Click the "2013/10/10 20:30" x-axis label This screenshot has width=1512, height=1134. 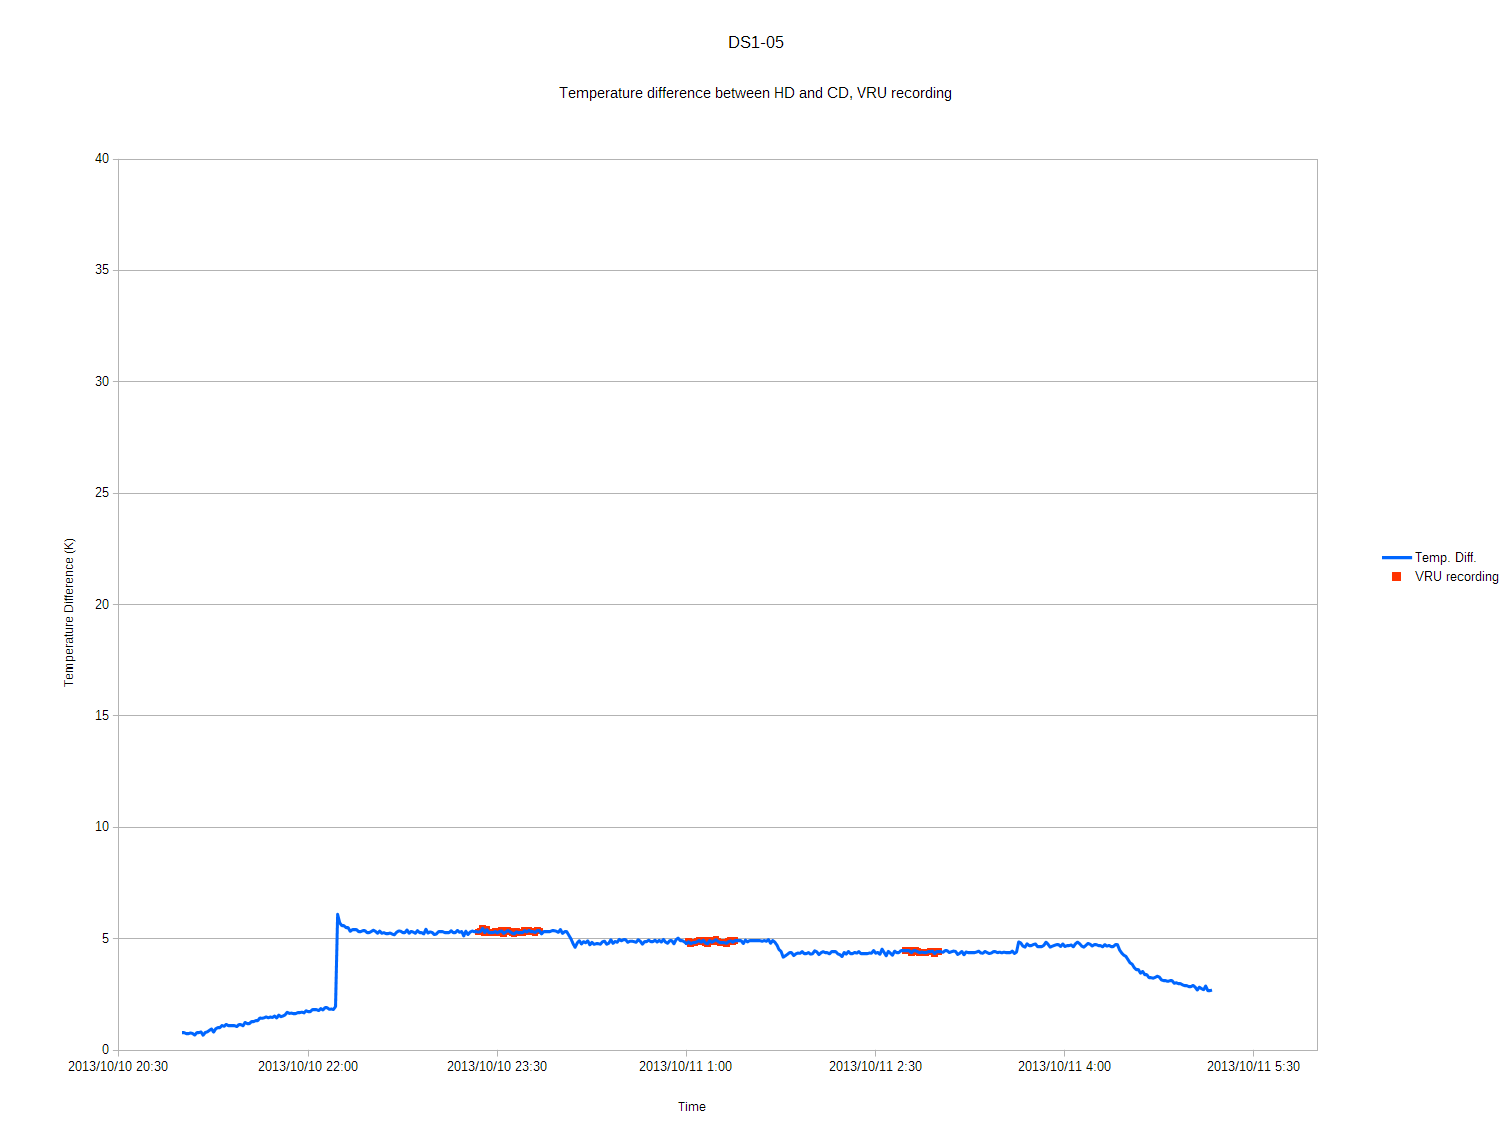118,1067
